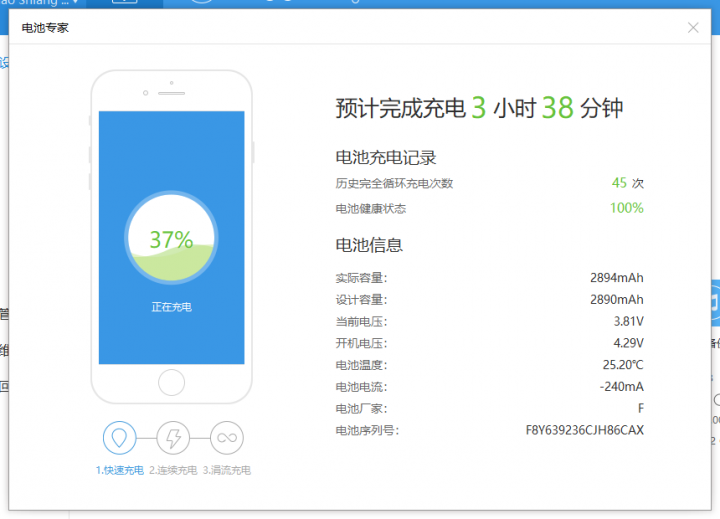The image size is (720, 519).
Task: Click the 电池信息 section heading
Action: pos(369,245)
